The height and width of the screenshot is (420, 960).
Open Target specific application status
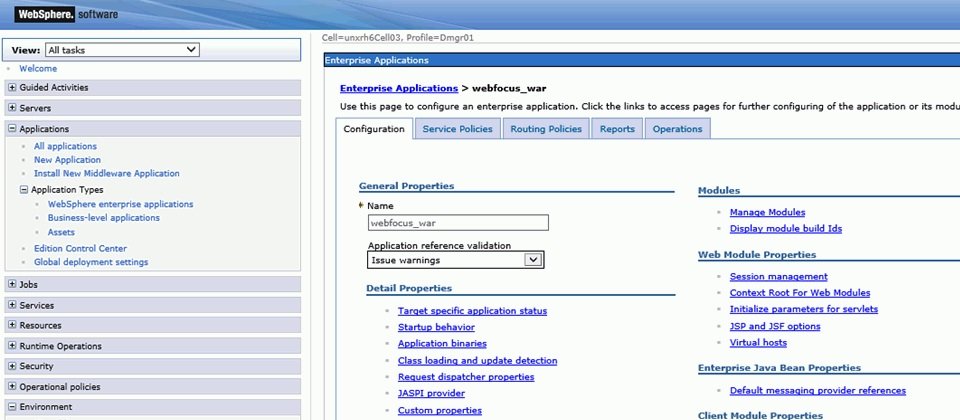(x=472, y=311)
